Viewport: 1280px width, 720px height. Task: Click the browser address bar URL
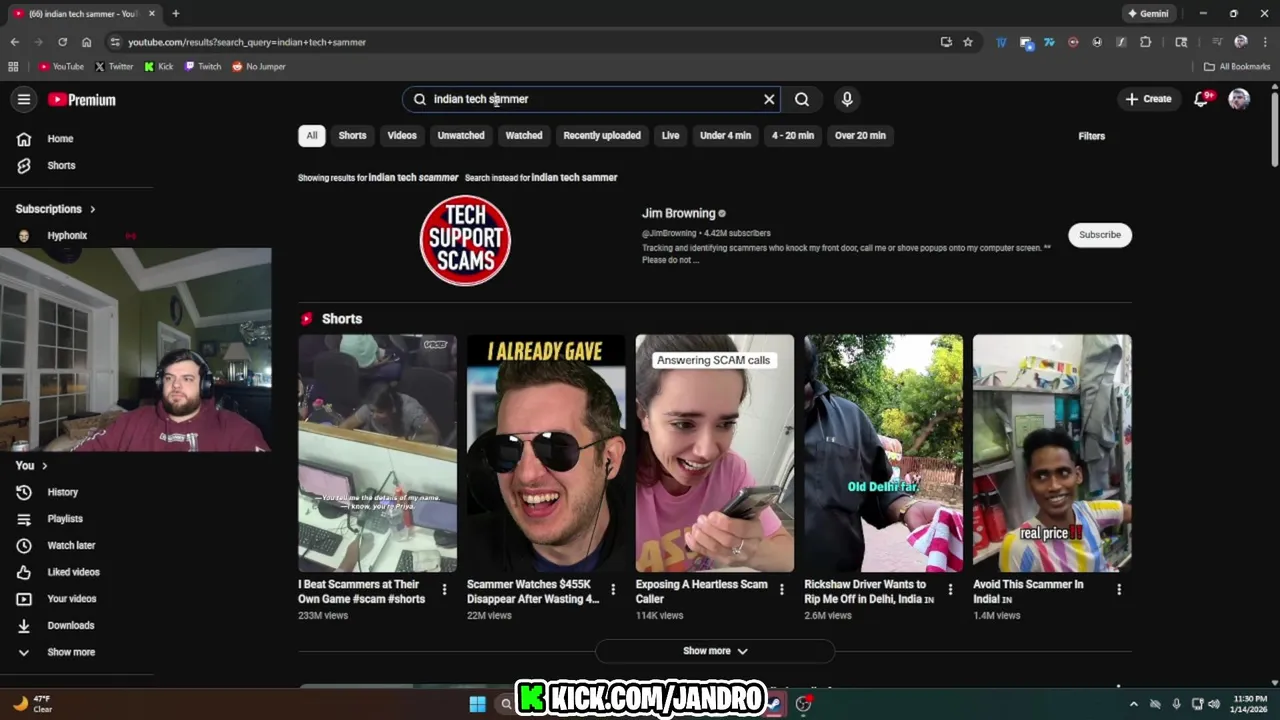247,42
